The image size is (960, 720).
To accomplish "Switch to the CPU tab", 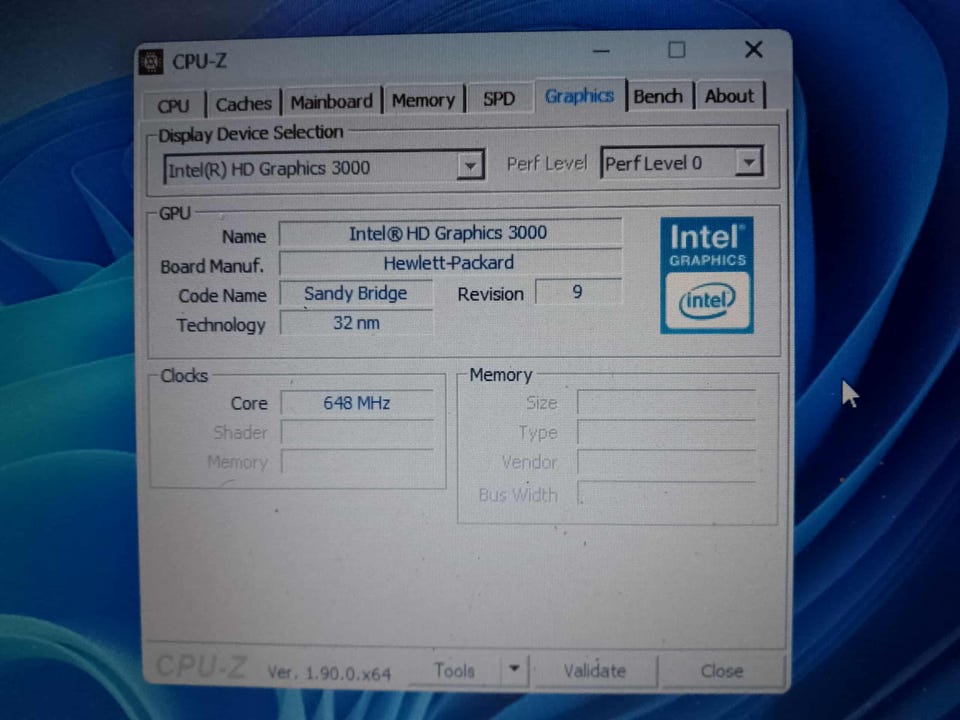I will pyautogui.click(x=173, y=105).
